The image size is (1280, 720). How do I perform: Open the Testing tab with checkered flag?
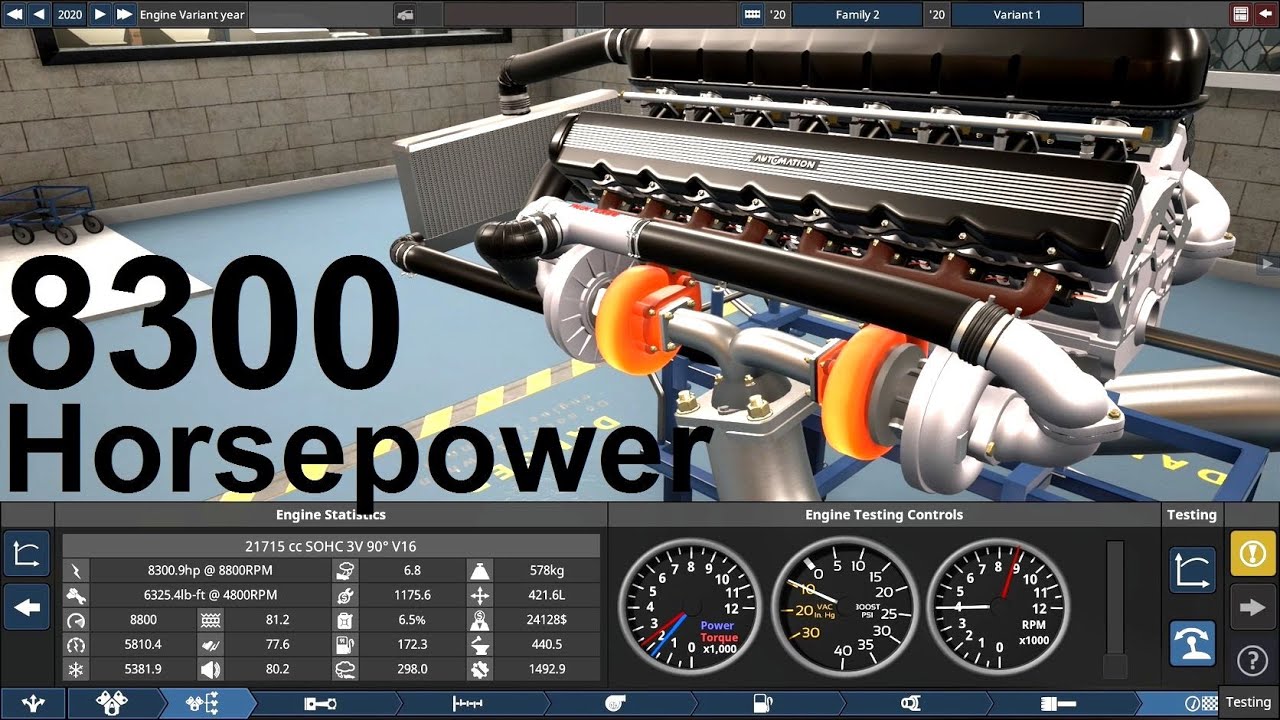coord(1200,703)
